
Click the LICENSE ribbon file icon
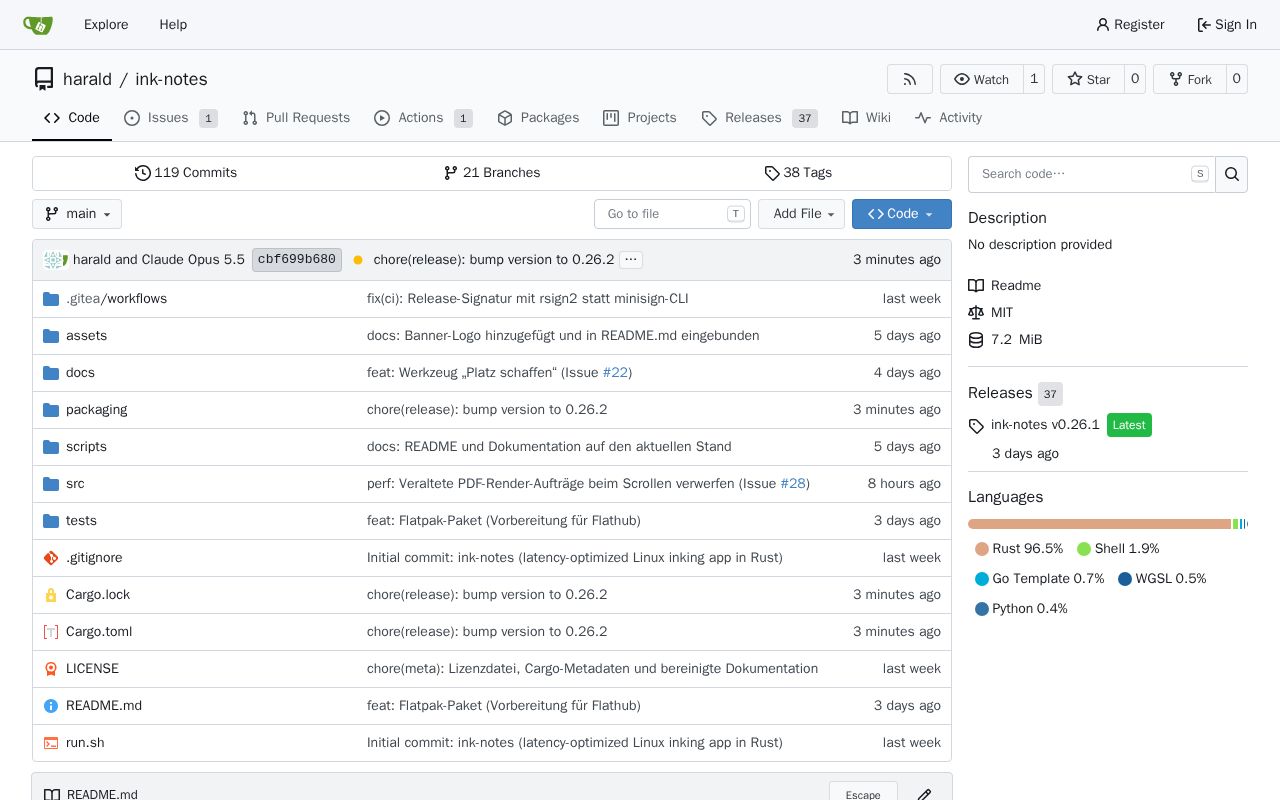coord(51,669)
